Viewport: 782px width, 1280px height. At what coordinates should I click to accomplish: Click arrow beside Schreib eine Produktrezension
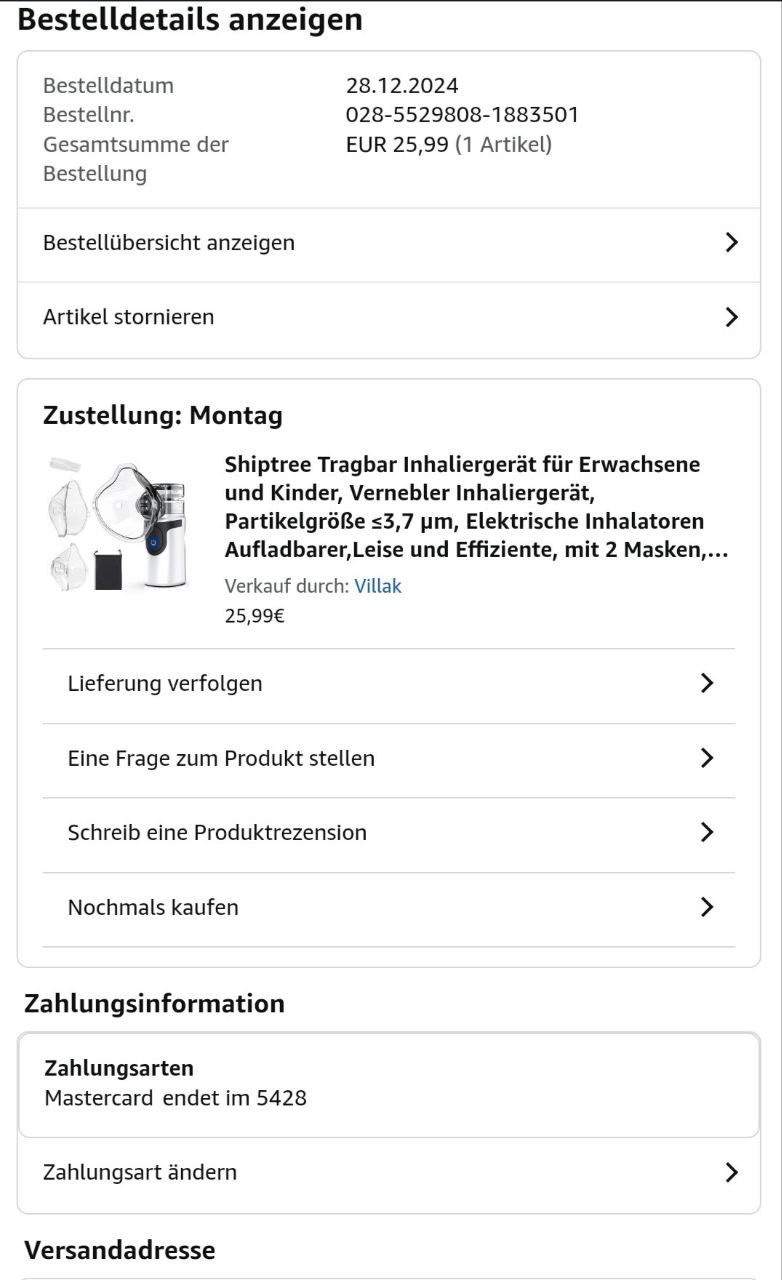[x=707, y=832]
